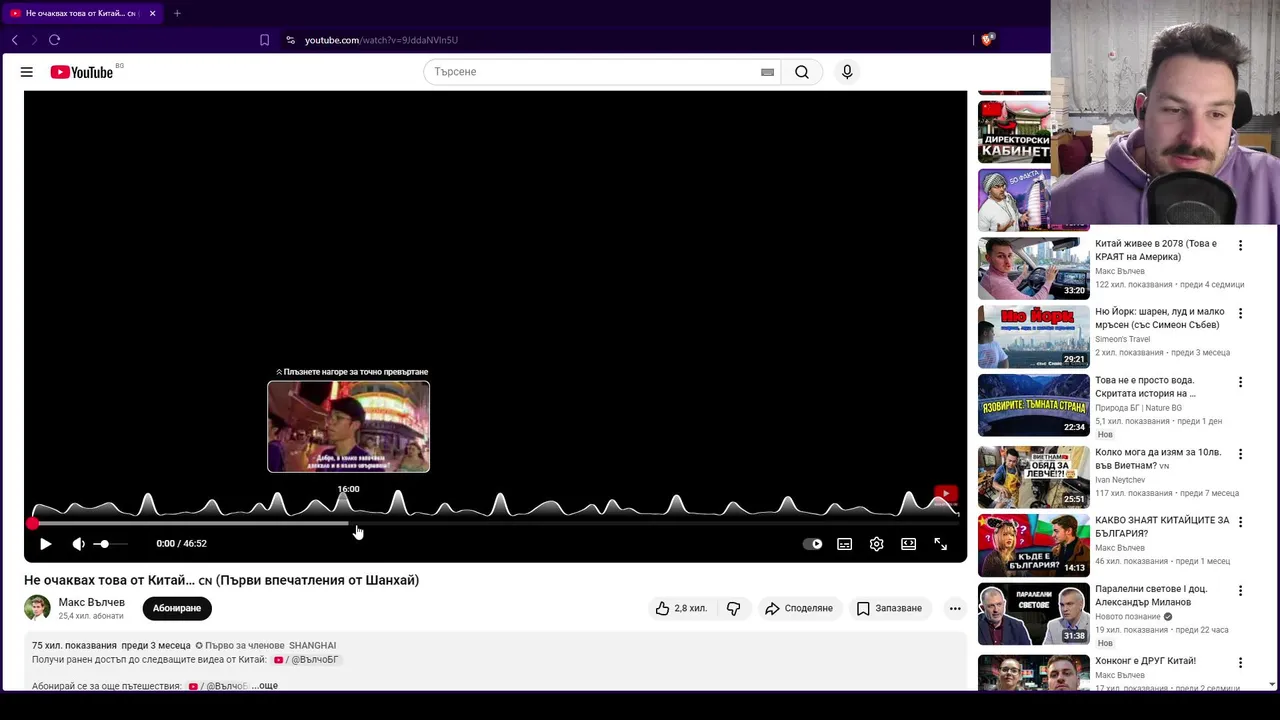Open the YouTube hamburger guide menu
This screenshot has height=720, width=1280.
[x=27, y=72]
